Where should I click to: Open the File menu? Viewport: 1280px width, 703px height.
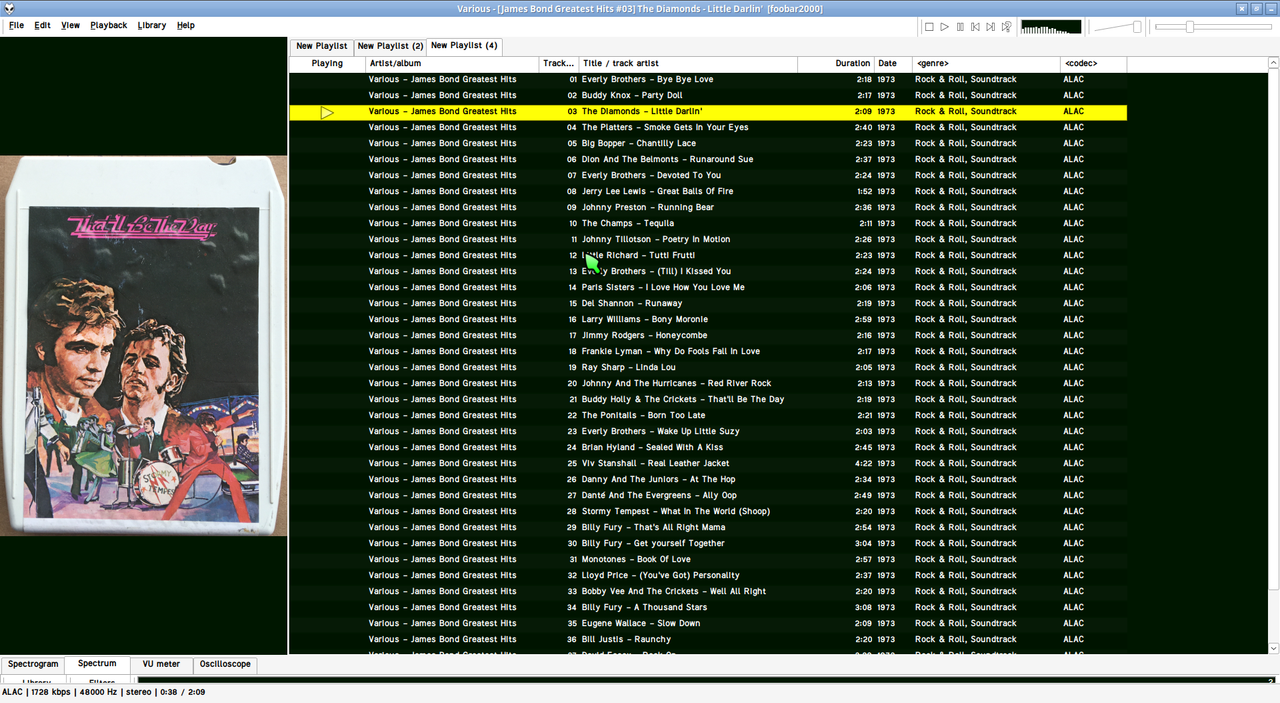pos(17,25)
